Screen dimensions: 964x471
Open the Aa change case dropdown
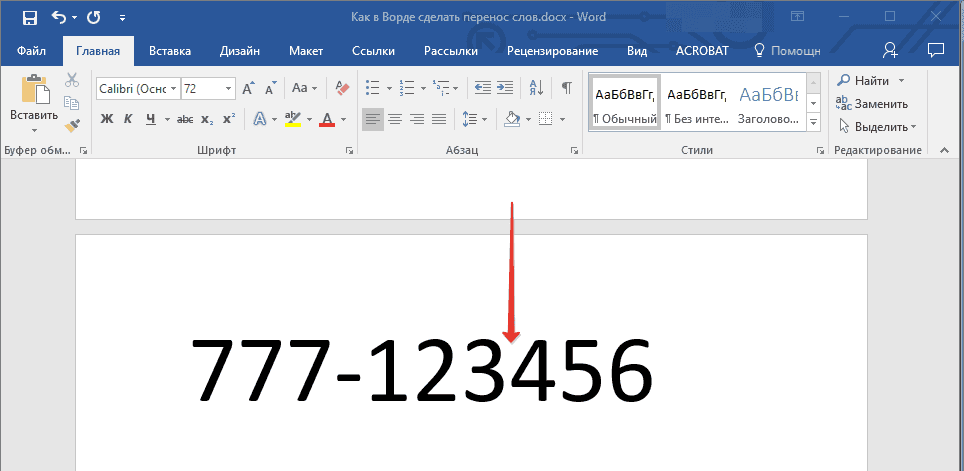304,89
